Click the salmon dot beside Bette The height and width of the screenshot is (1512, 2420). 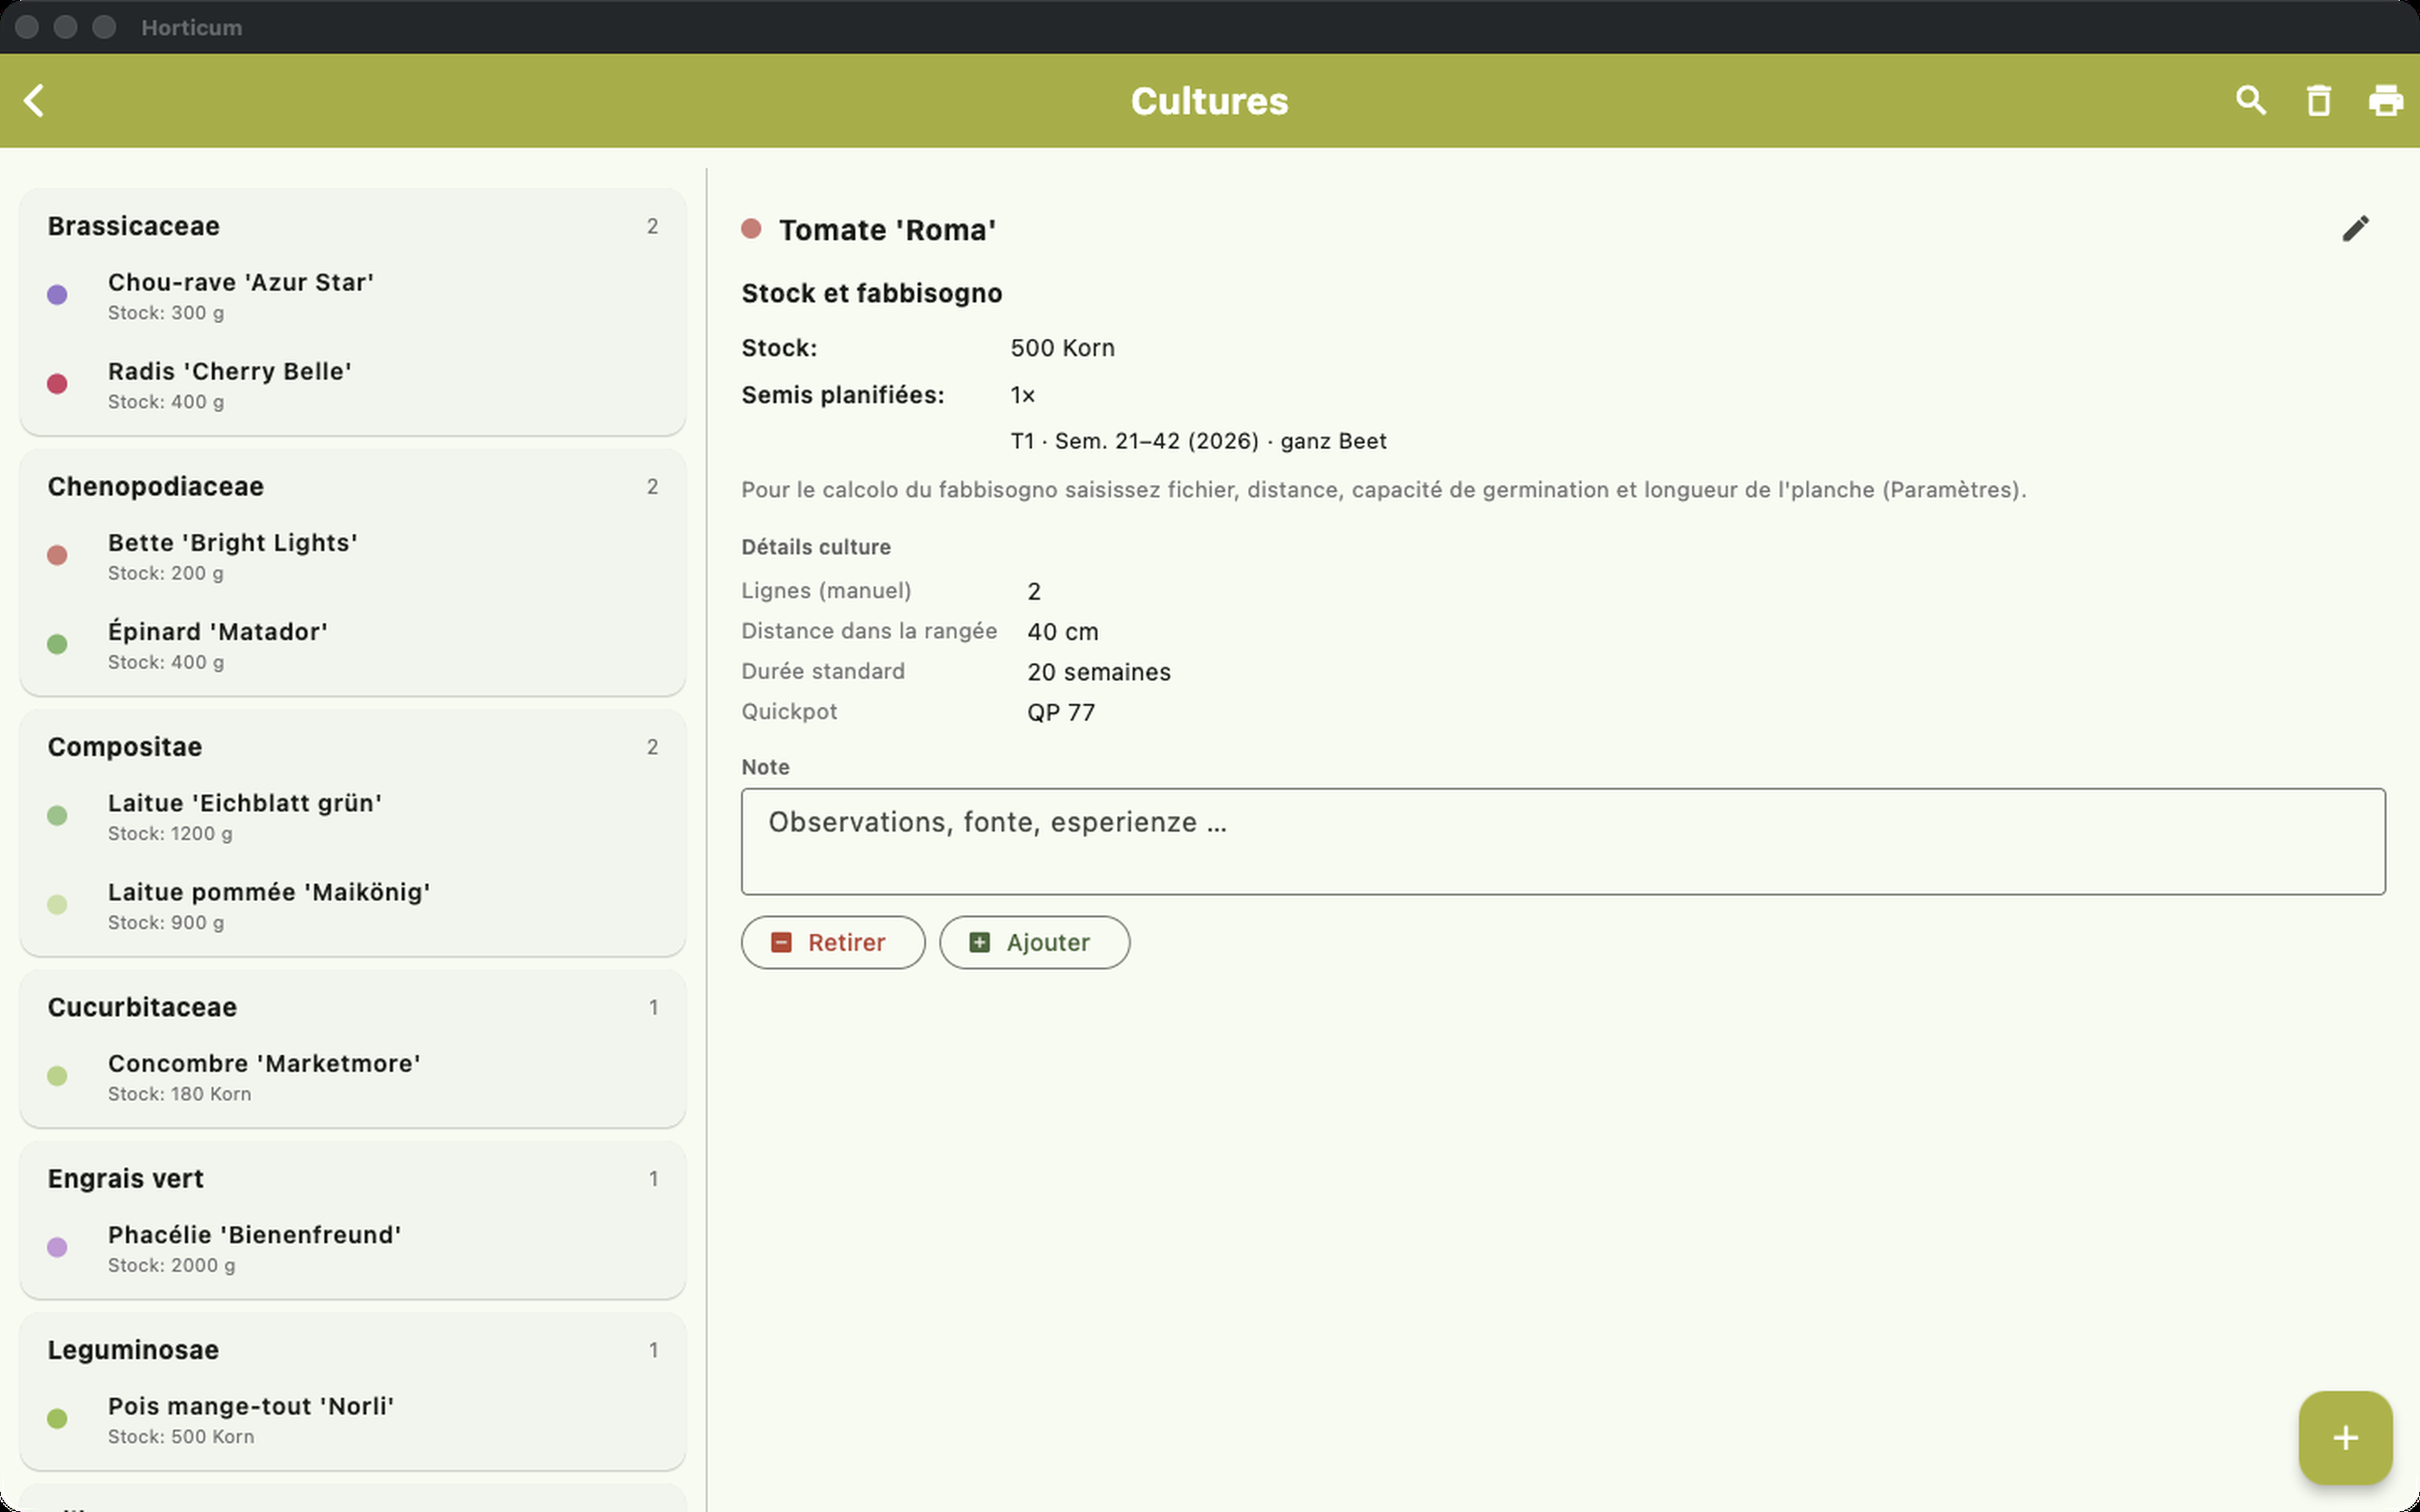click(57, 555)
